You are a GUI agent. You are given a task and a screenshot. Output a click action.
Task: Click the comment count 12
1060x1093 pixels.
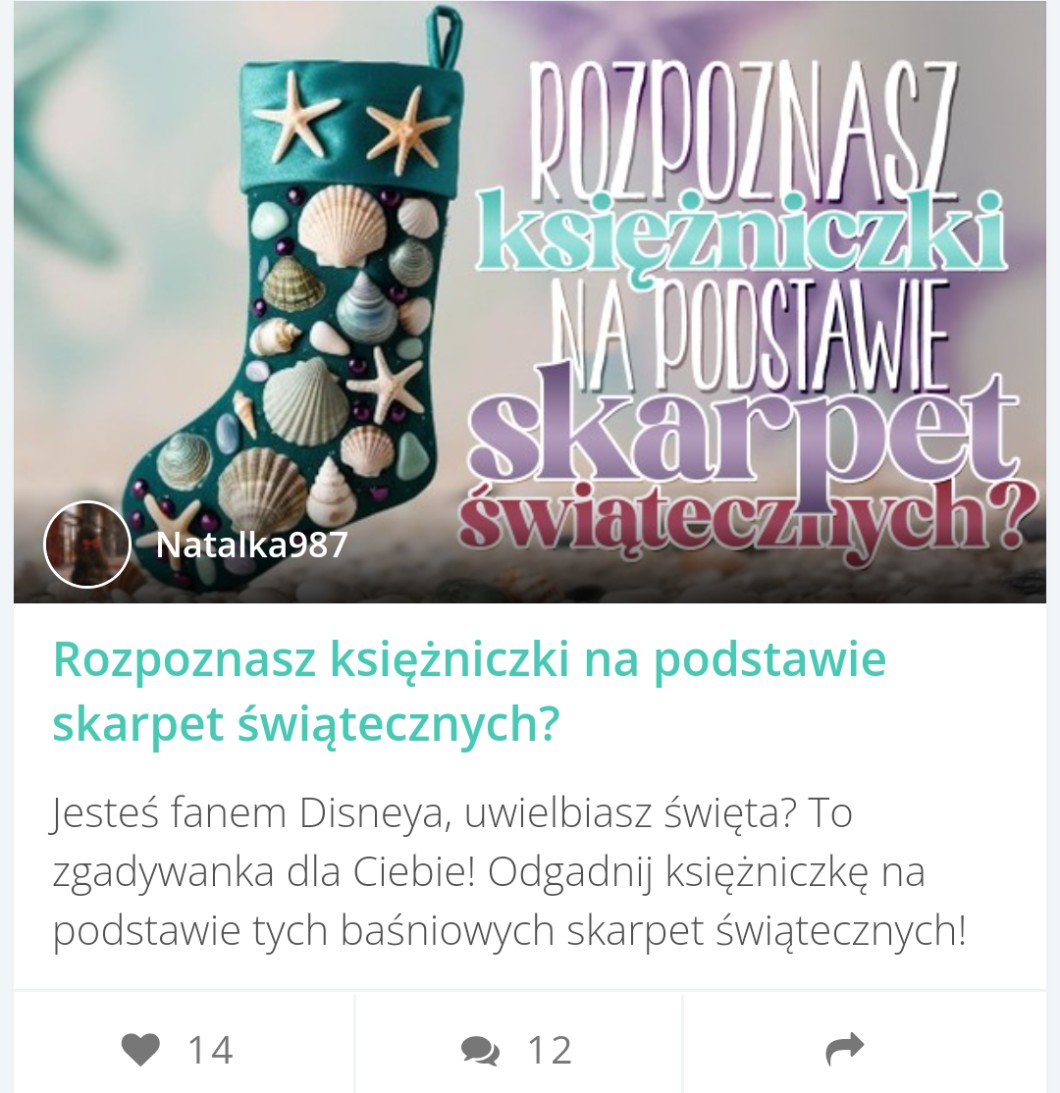(550, 1050)
